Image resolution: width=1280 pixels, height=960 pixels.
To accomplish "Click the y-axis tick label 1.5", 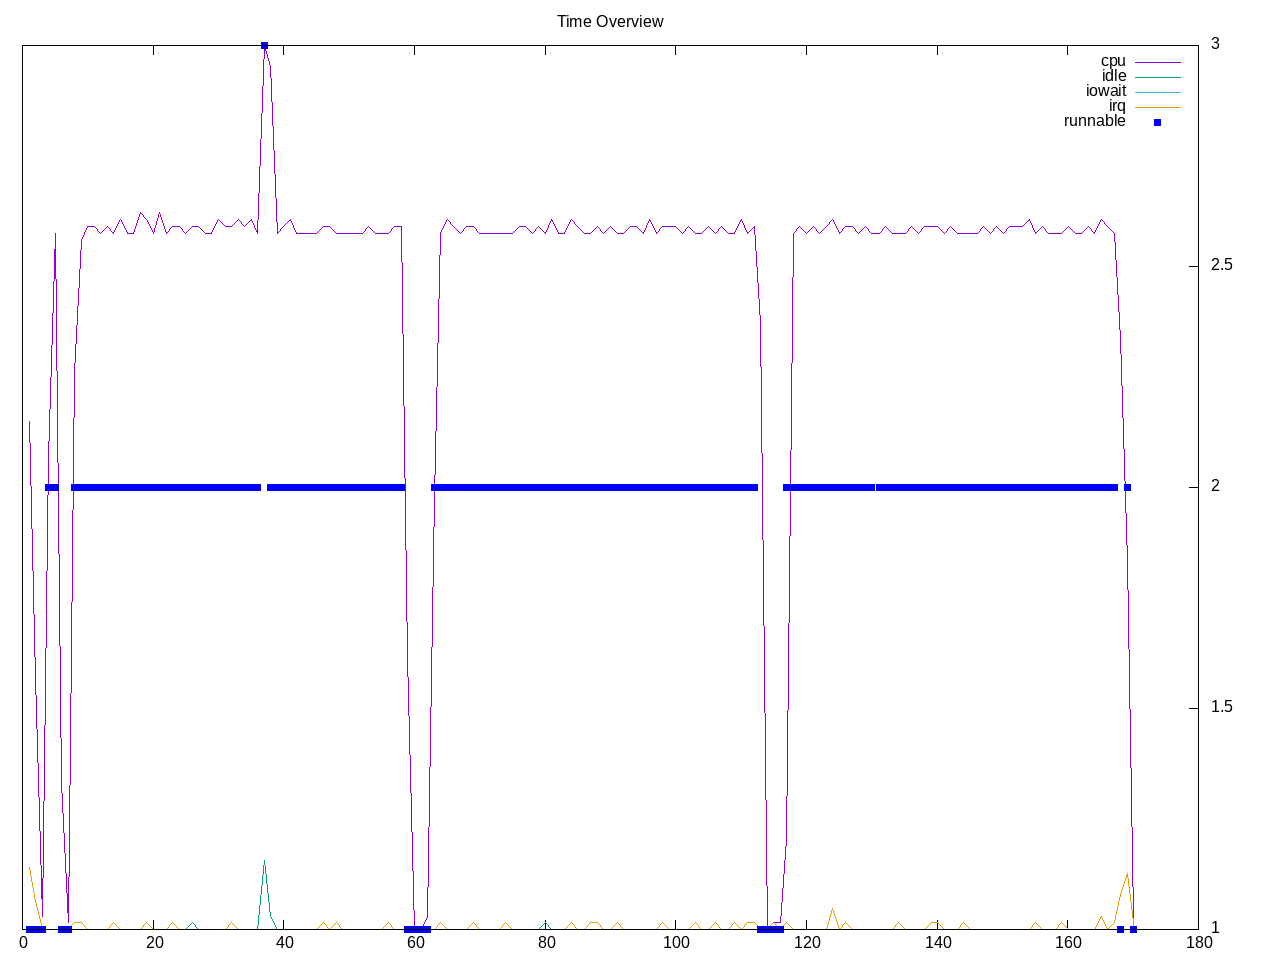I will [1221, 707].
